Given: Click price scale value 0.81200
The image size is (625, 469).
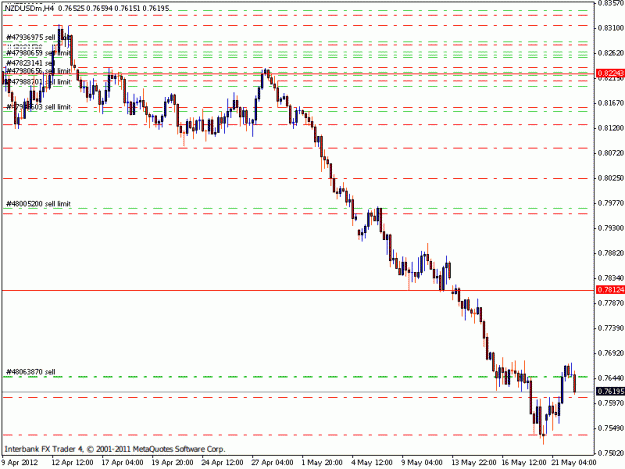Looking at the screenshot, I should click(611, 128).
